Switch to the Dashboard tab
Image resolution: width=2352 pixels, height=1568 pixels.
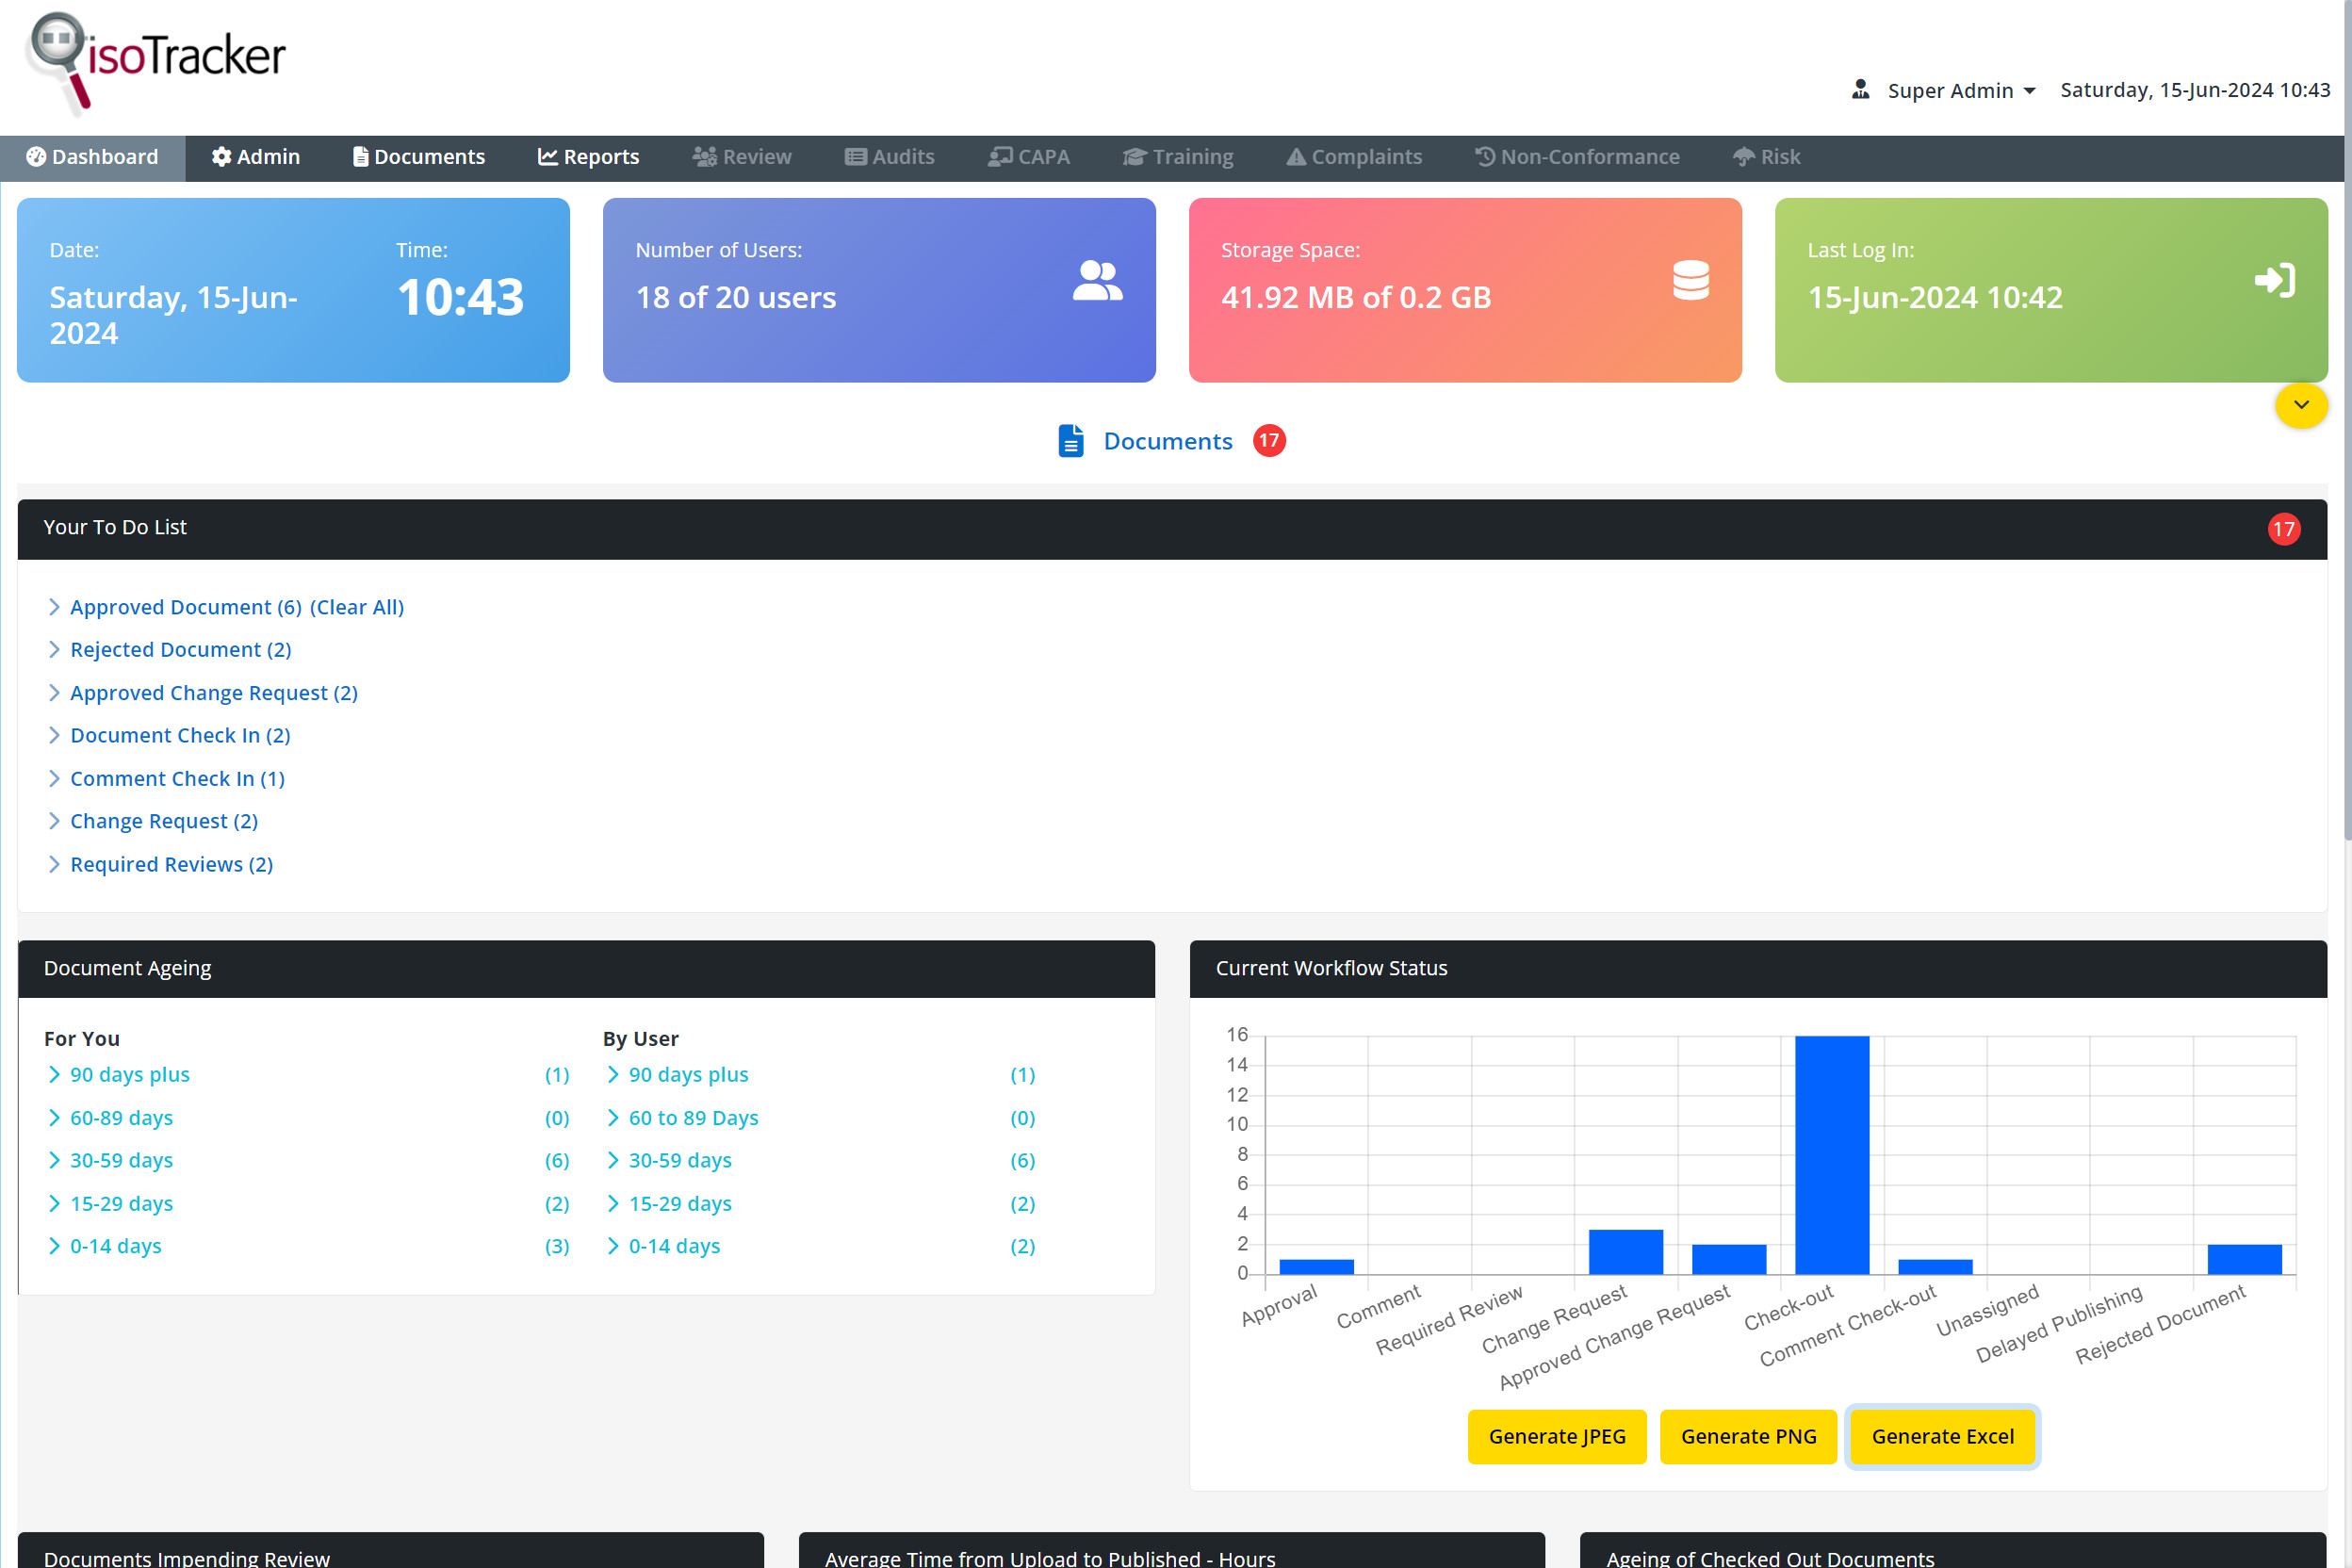[92, 157]
